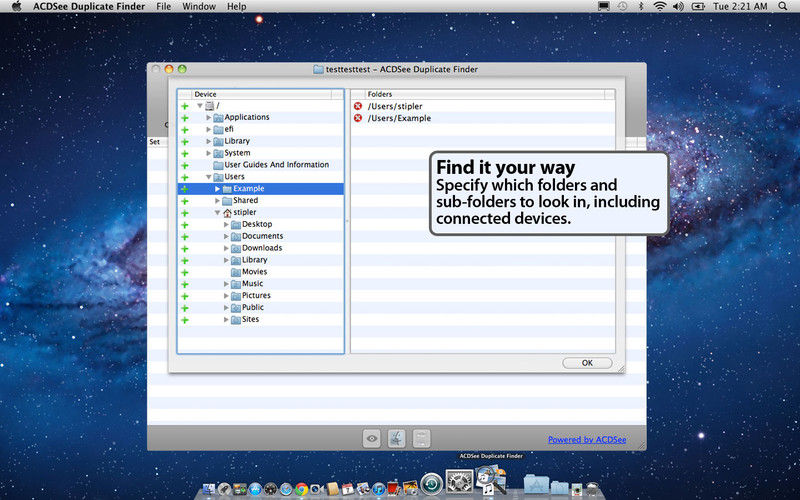Click the green plus next to Shared
Image resolution: width=800 pixels, height=500 pixels.
[x=185, y=201]
